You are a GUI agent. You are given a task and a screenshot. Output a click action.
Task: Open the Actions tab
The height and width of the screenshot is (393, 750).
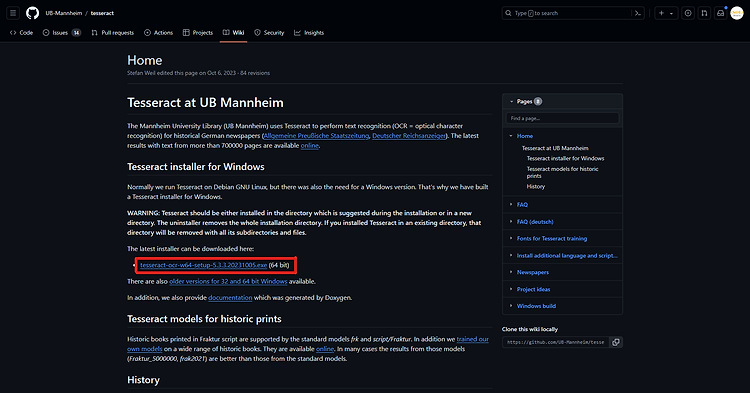click(x=158, y=33)
